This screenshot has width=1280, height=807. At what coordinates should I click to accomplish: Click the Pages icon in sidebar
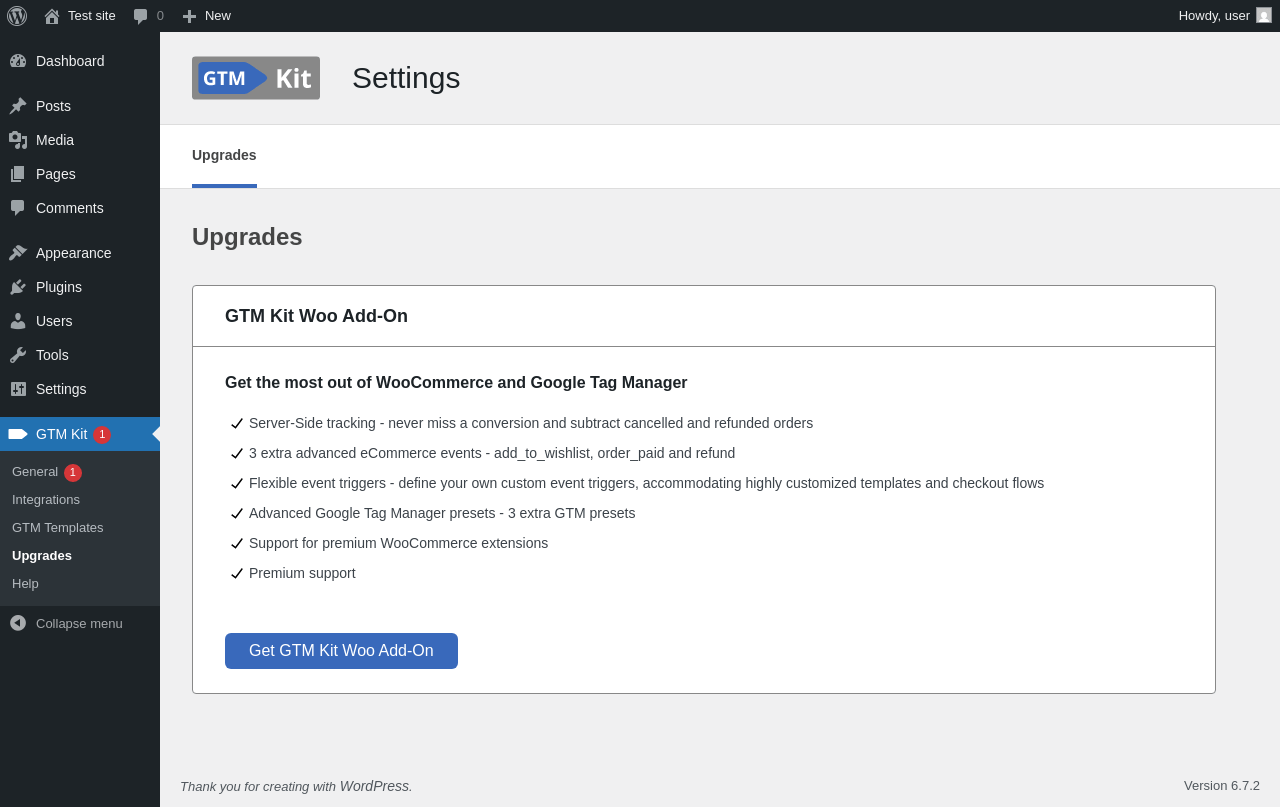tap(18, 174)
